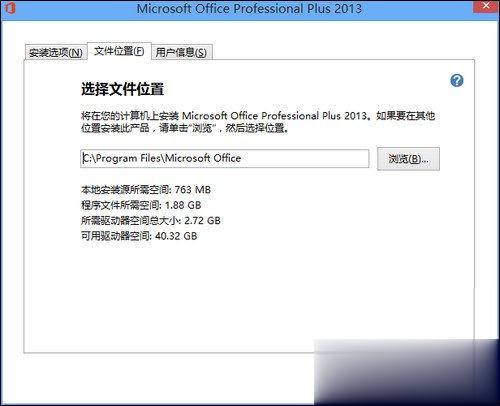Click text 程序文件所需空间: 1.88 GB
Image resolution: width=500 pixels, height=406 pixels.
141,205
